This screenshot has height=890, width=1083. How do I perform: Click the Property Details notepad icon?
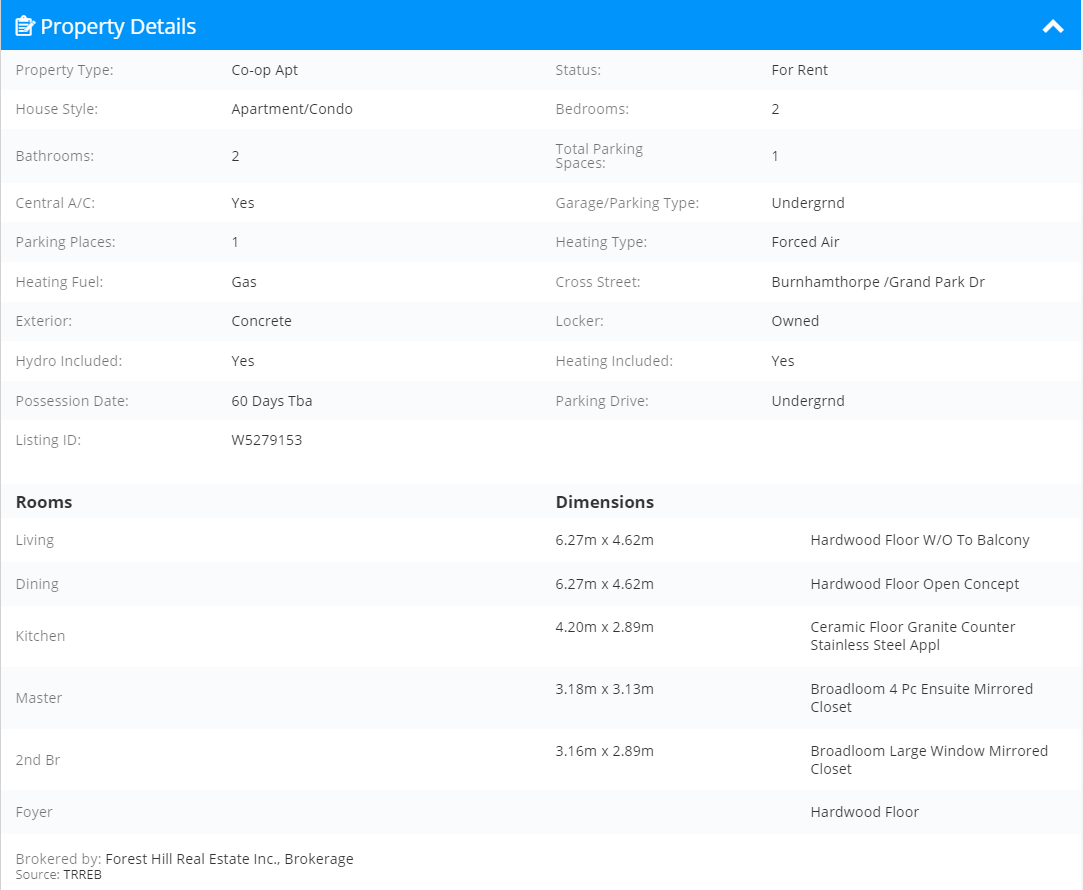tap(25, 26)
